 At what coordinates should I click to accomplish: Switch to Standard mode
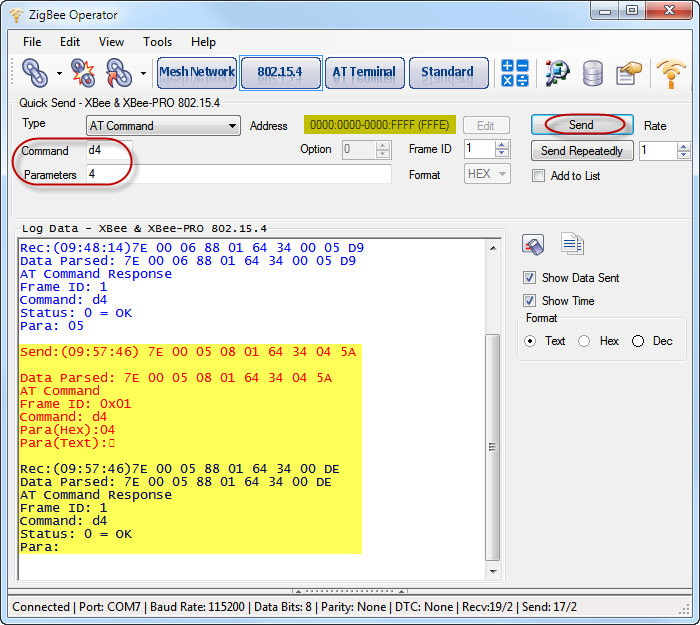[x=448, y=73]
